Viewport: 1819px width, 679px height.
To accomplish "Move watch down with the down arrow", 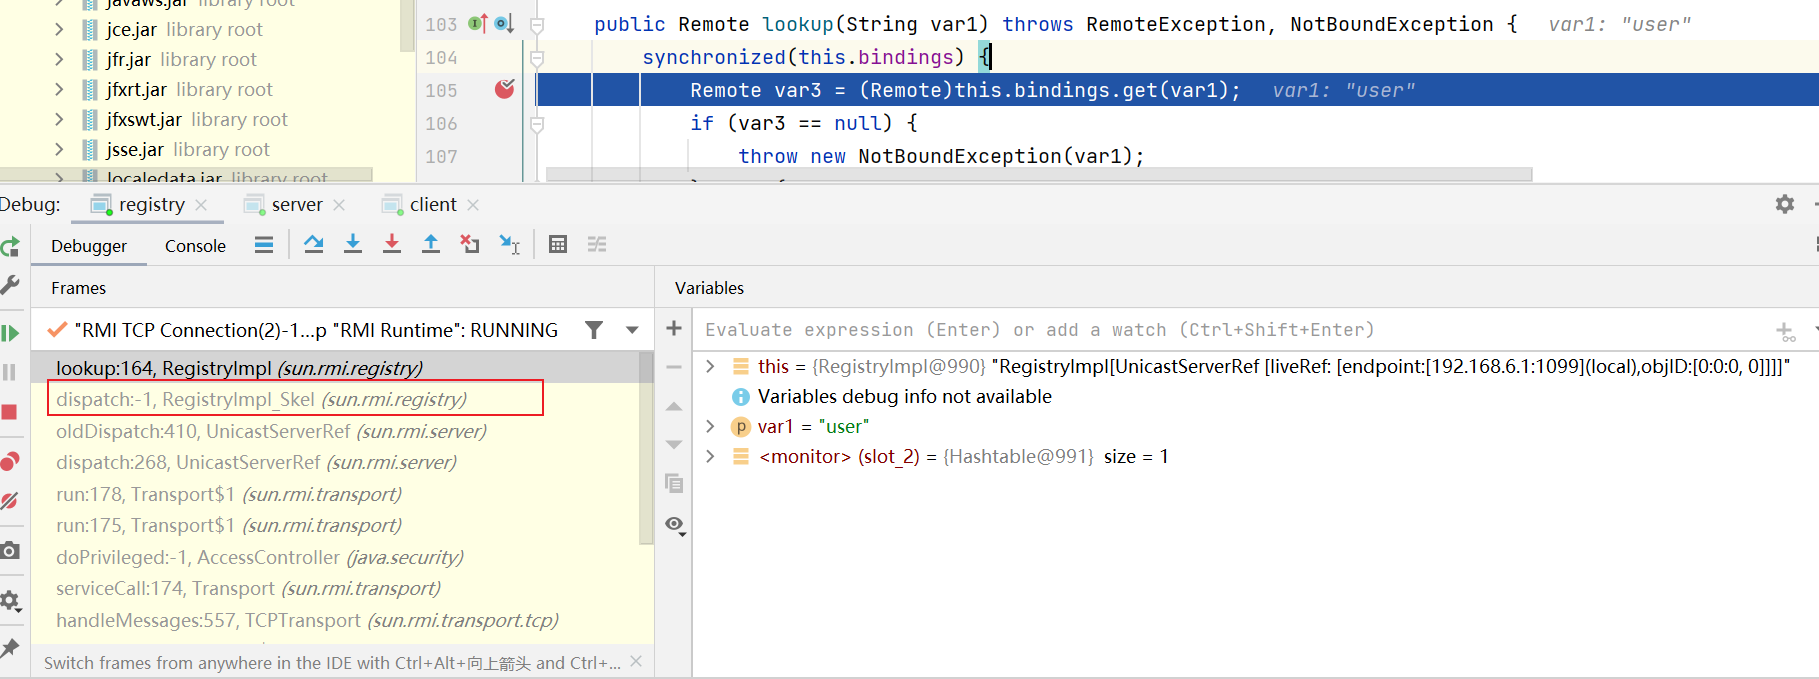I will click(674, 444).
